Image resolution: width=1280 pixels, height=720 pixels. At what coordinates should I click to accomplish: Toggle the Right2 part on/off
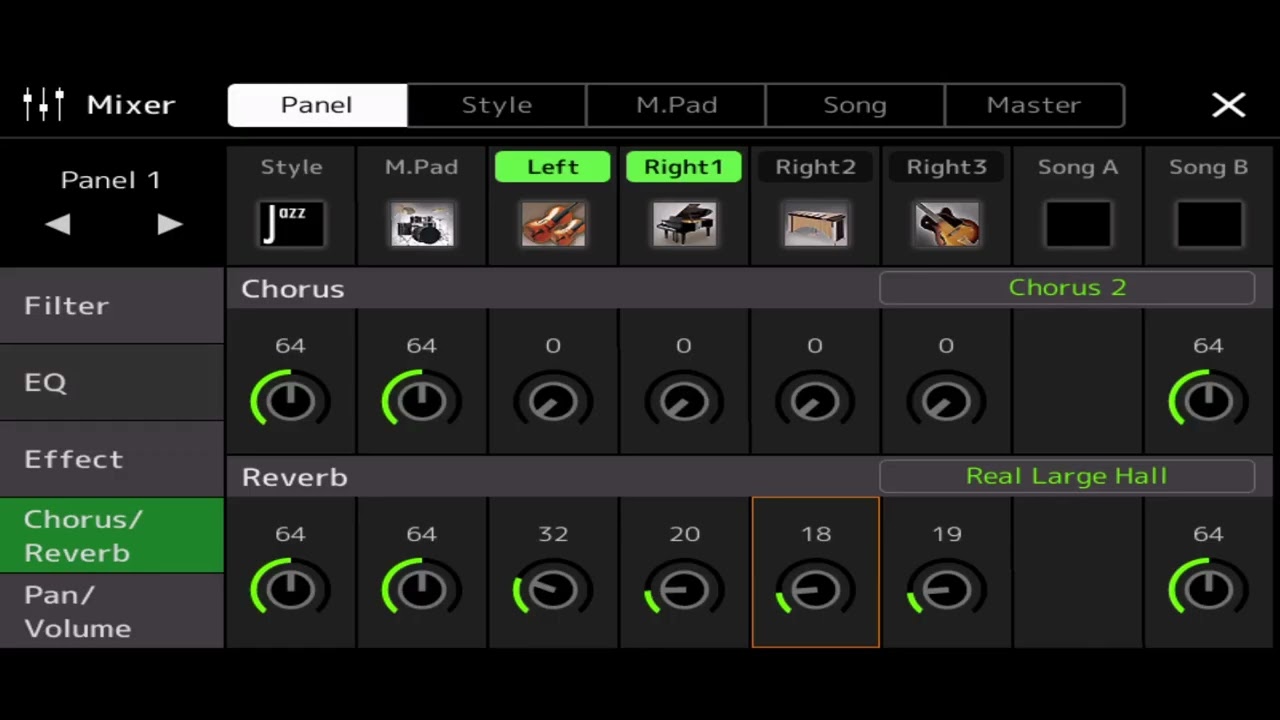tap(815, 167)
